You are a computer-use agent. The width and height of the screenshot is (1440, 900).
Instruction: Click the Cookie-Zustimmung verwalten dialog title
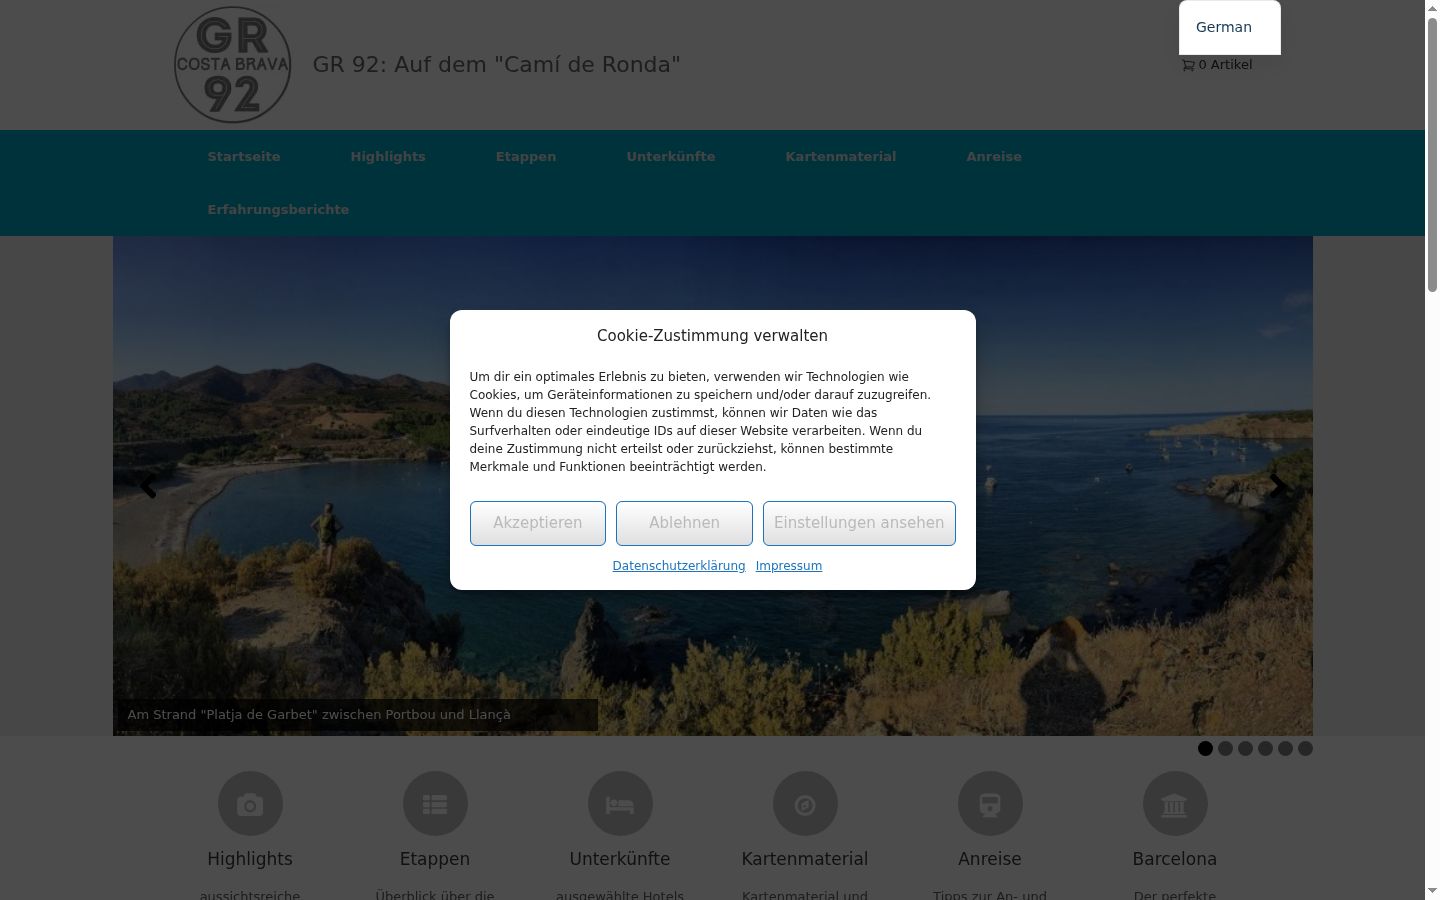pos(712,336)
